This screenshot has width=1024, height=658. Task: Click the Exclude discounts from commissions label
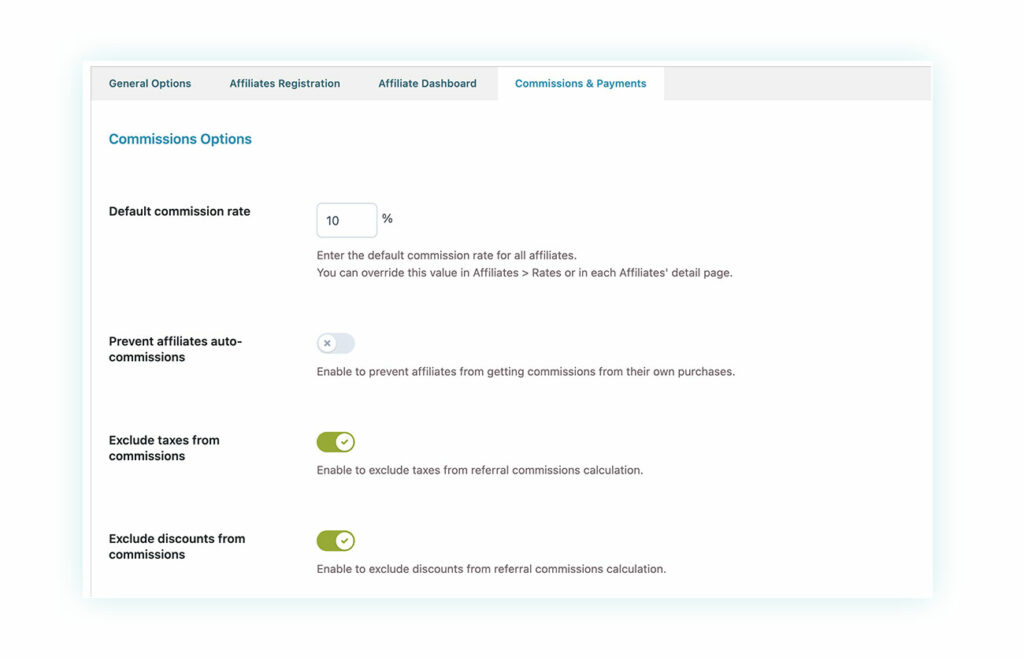pos(177,546)
